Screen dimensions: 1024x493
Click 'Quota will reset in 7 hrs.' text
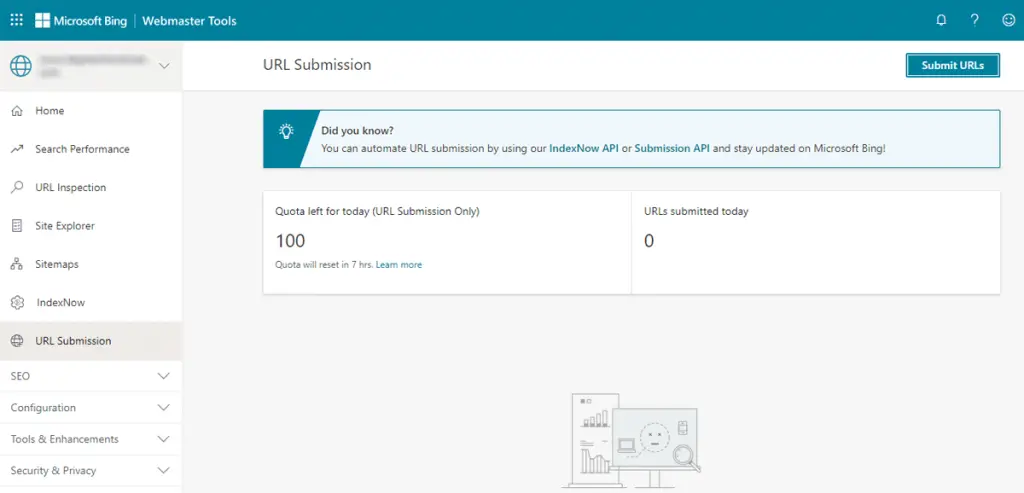click(x=325, y=264)
